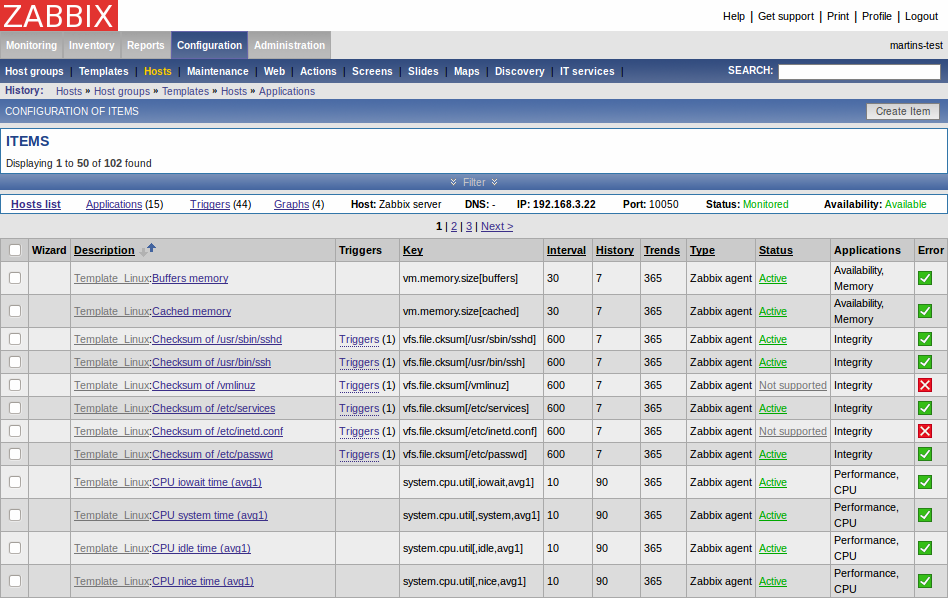Click green error status icon for Buffers memory
This screenshot has width=948, height=598.
[x=924, y=278]
